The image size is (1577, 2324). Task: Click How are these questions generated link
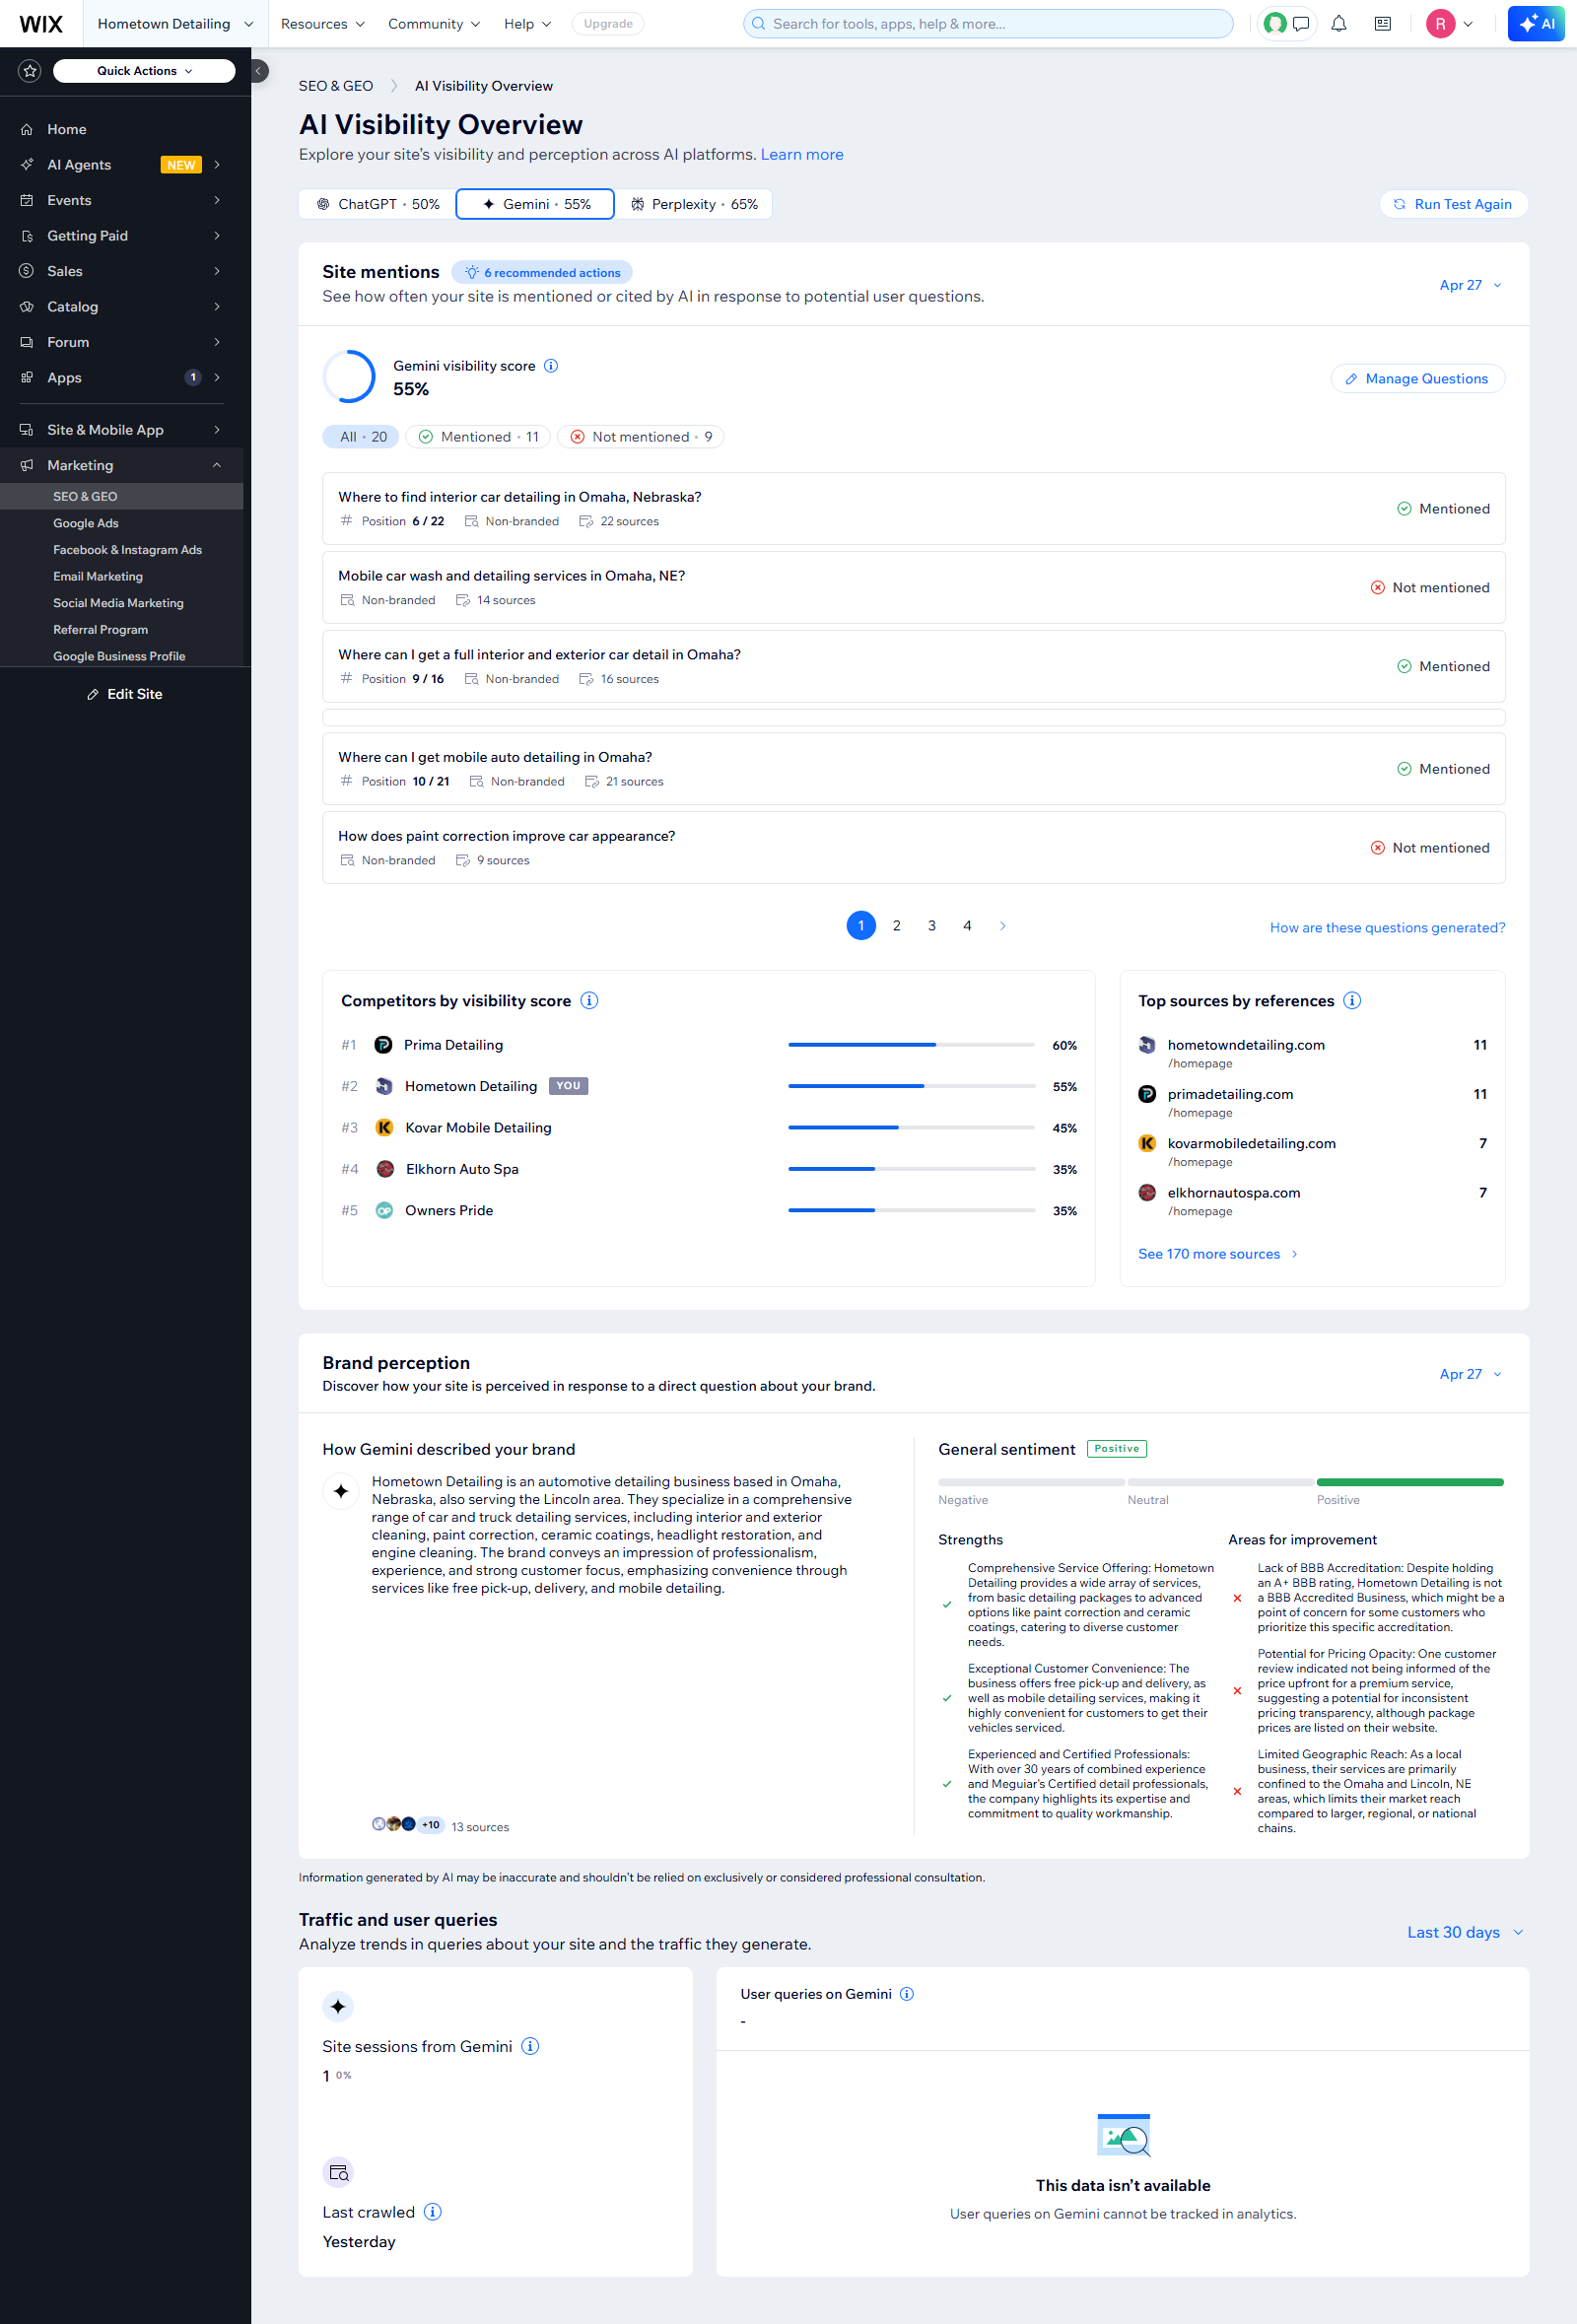coord(1387,928)
